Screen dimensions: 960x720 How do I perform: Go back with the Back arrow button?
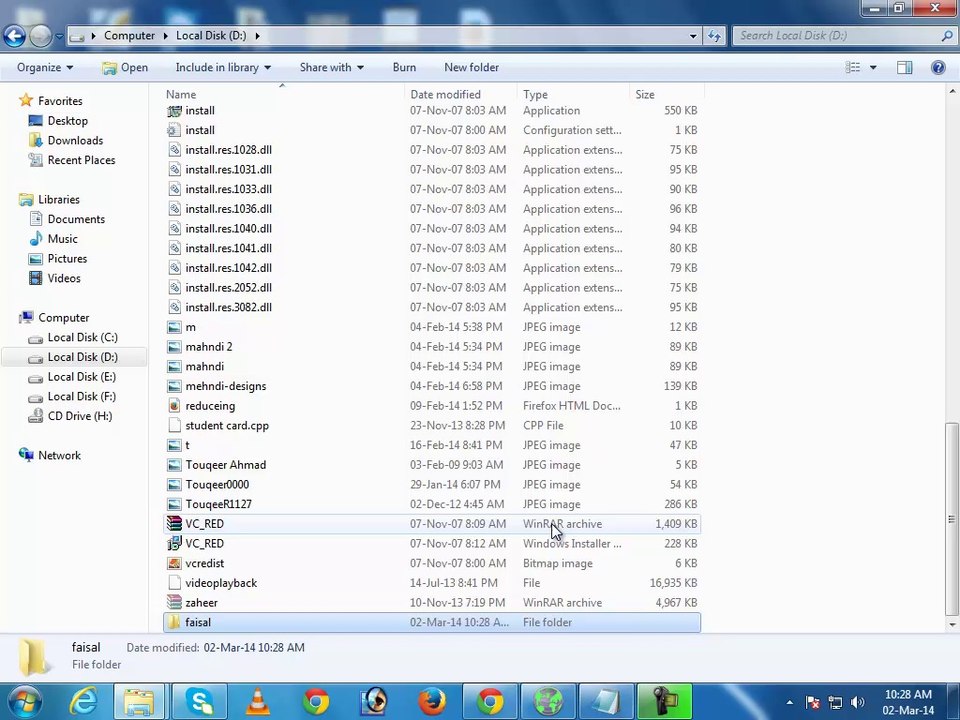coord(15,36)
